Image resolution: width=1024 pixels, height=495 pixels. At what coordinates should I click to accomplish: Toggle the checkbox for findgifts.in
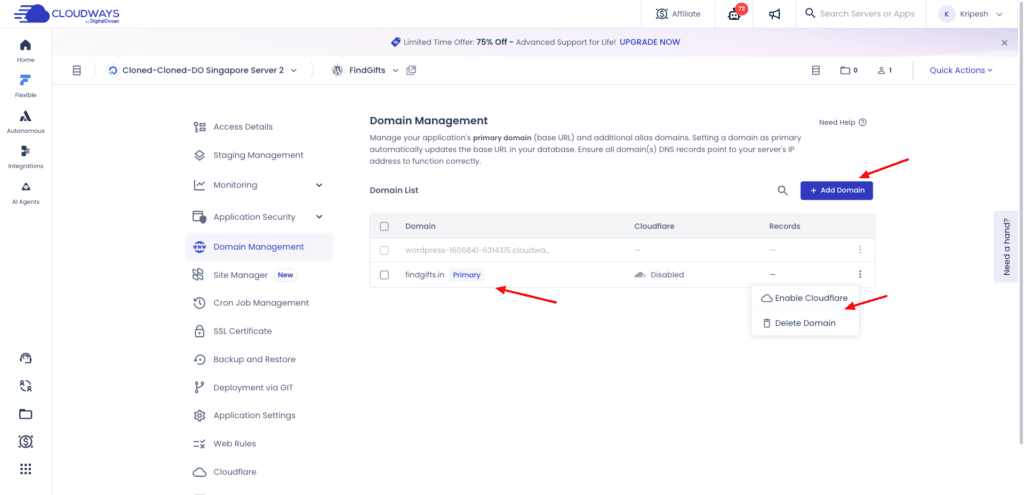pyautogui.click(x=384, y=275)
